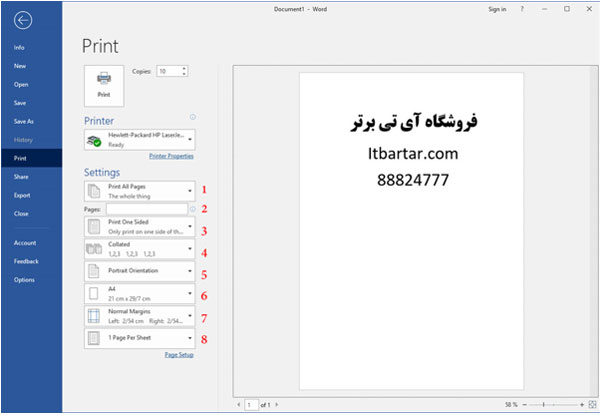Screen dimensions: 600x415
Task: Click the Copies number field
Action: pyautogui.click(x=168, y=71)
